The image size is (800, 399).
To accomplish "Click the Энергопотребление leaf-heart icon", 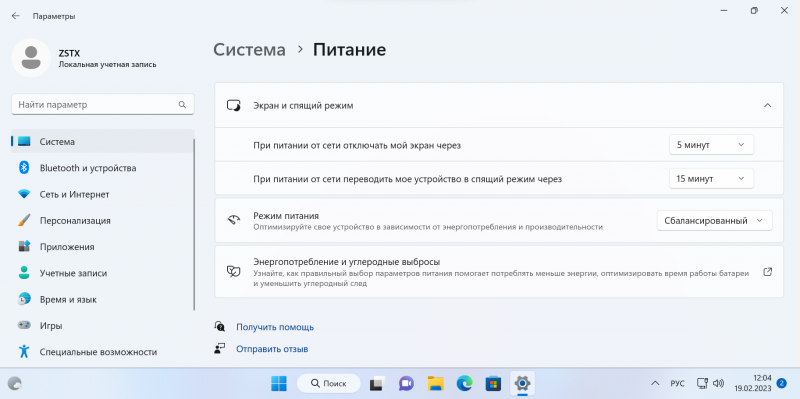I will click(x=233, y=271).
